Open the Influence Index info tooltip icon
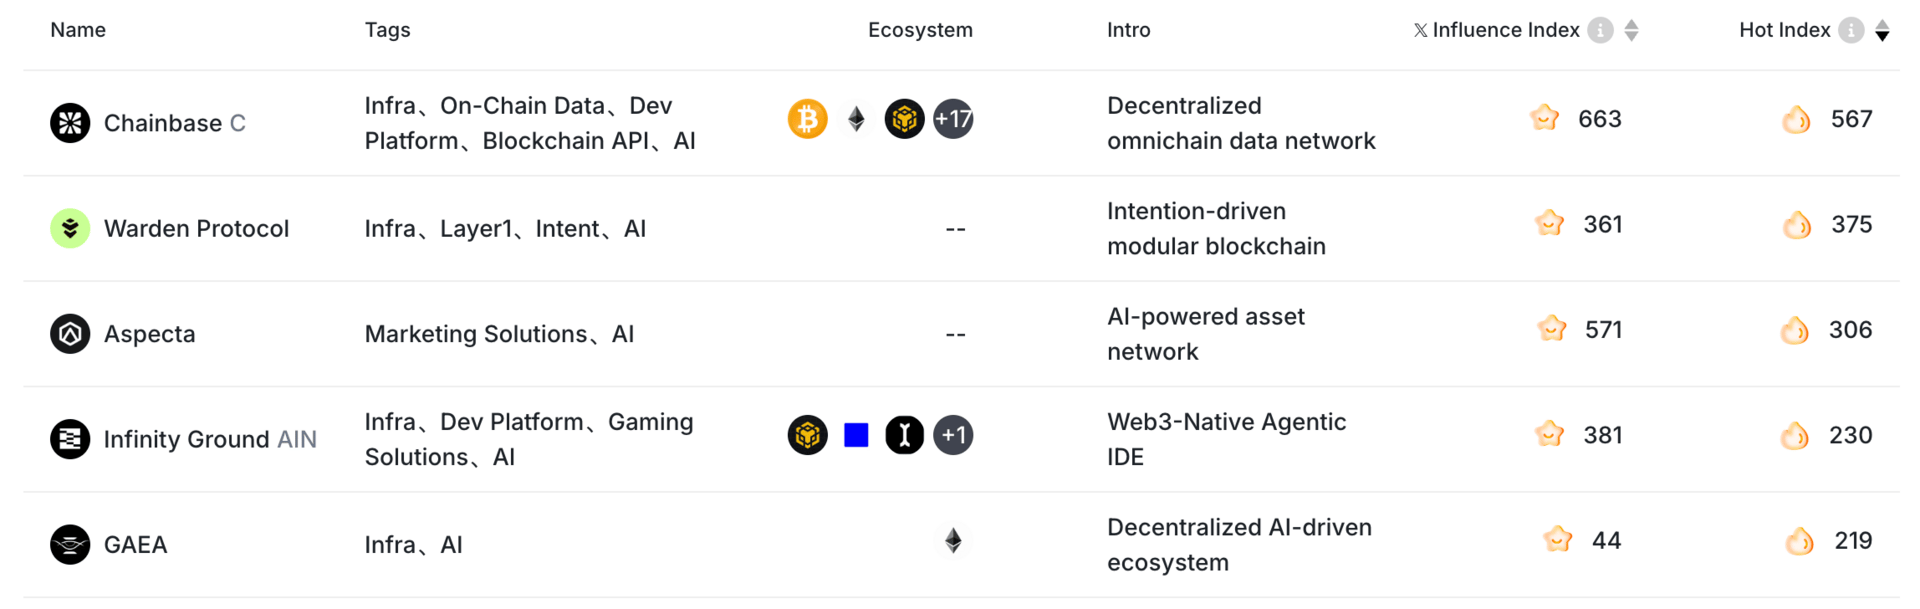 [x=1601, y=30]
